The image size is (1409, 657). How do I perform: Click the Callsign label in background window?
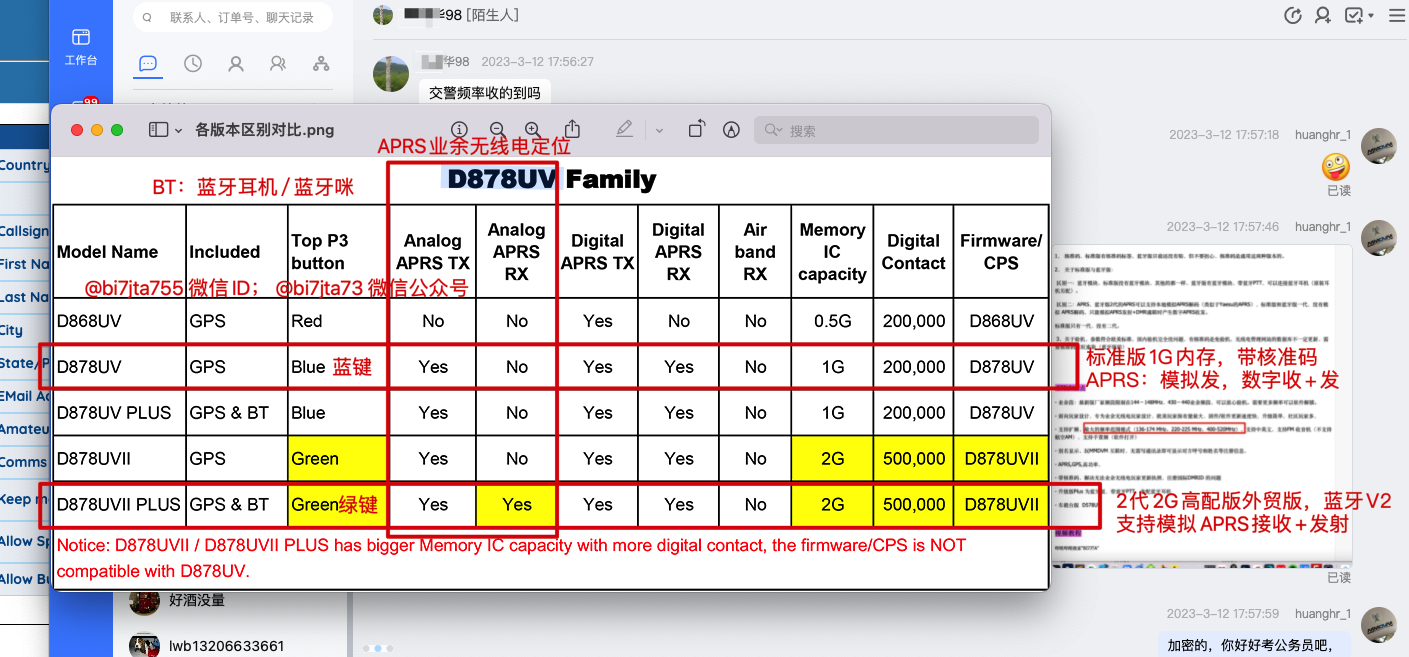tap(24, 231)
